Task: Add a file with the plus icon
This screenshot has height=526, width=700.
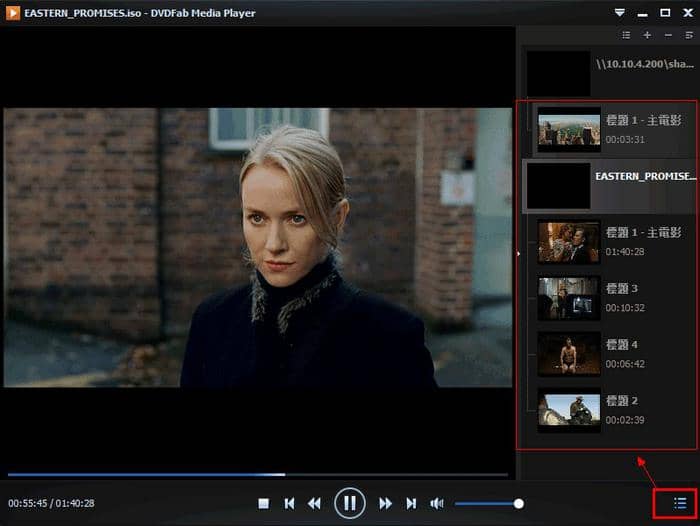Action: [647, 35]
